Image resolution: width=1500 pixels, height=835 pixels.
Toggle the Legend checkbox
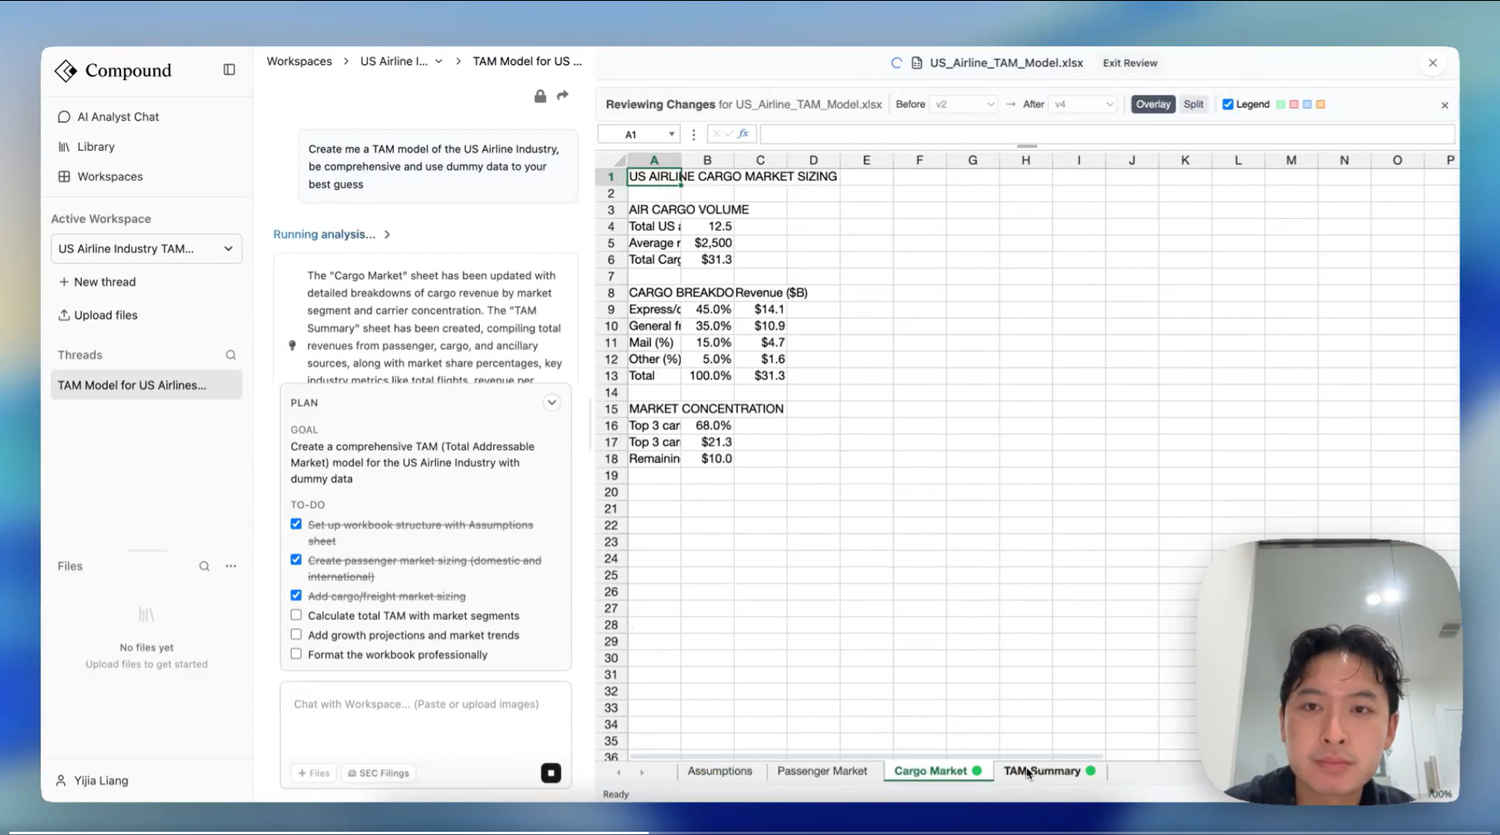[1228, 104]
